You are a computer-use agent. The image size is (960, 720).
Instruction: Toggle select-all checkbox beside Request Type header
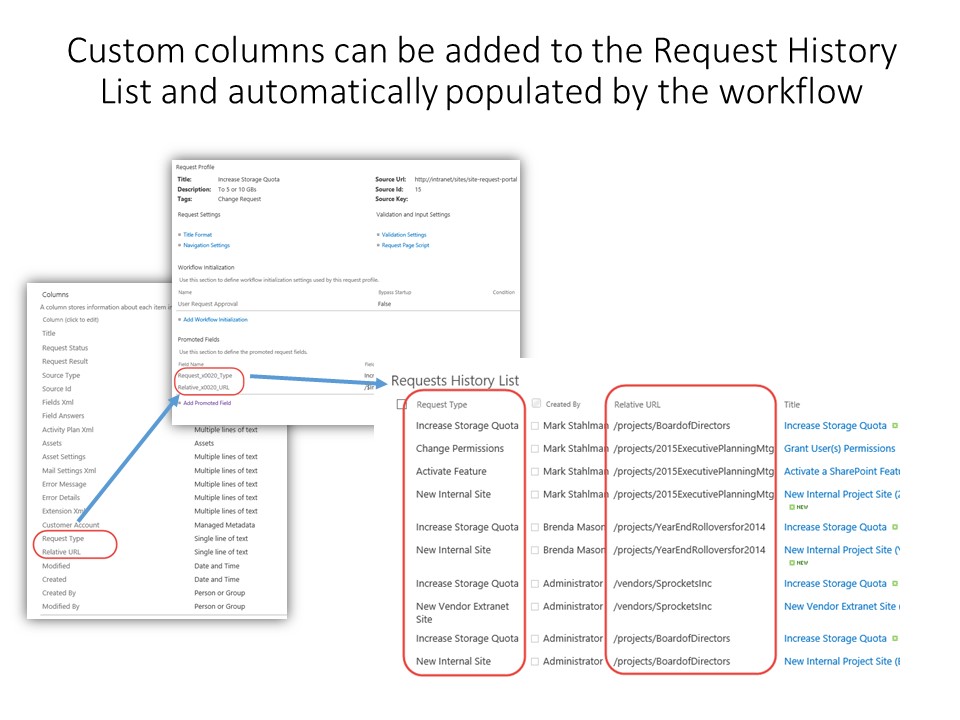[x=402, y=405]
